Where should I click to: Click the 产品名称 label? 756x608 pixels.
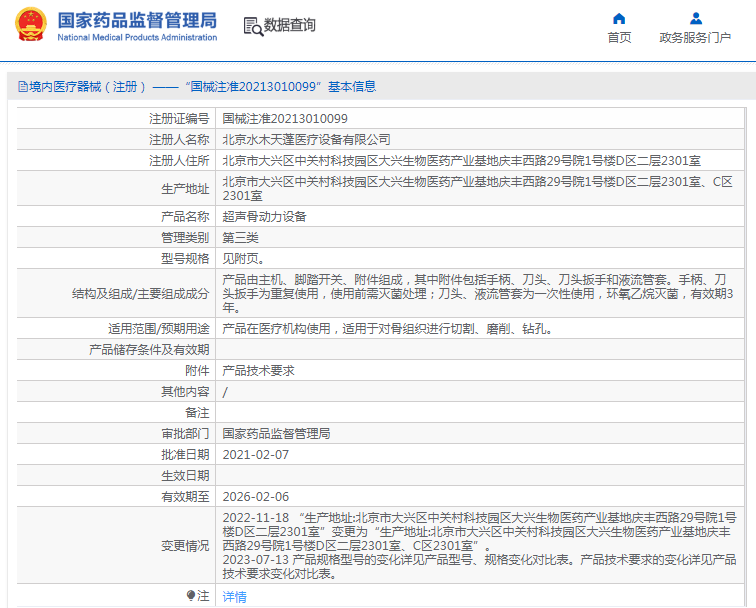(185, 216)
